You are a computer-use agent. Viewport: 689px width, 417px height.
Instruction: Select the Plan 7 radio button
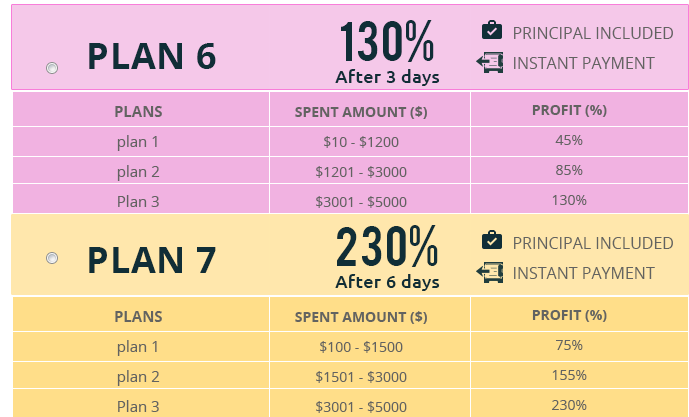tap(52, 258)
